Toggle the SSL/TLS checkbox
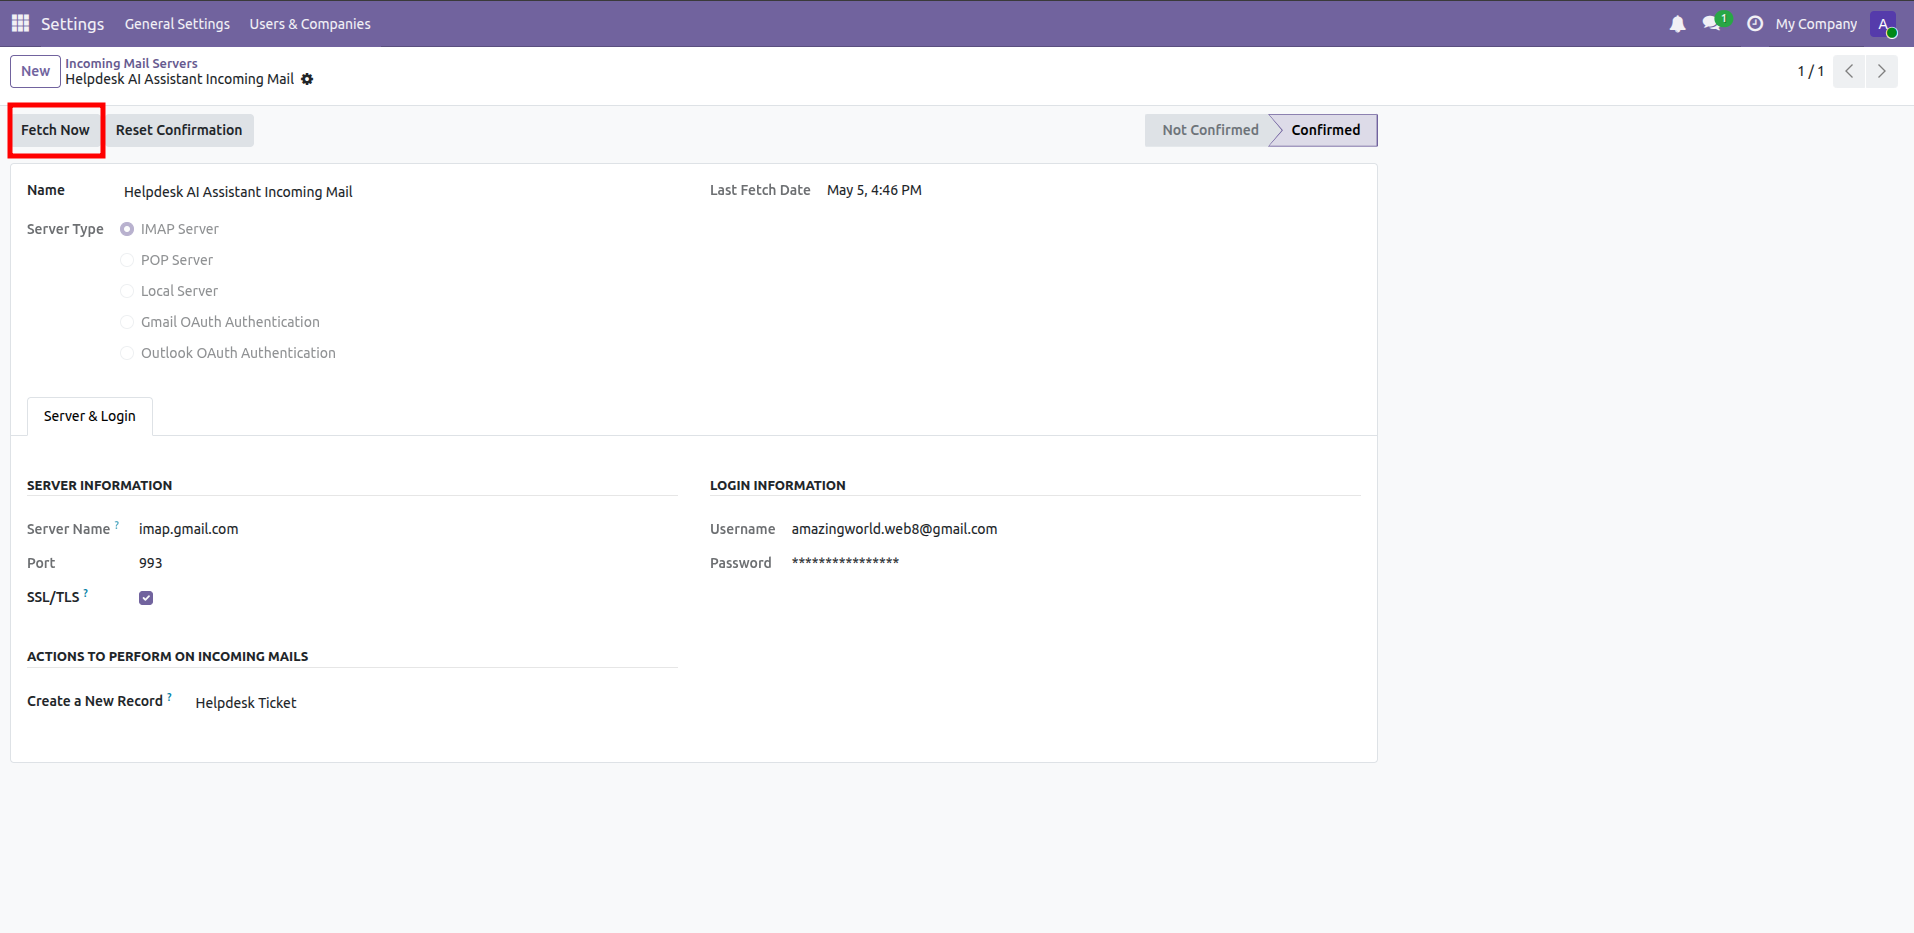1914x933 pixels. coord(146,598)
